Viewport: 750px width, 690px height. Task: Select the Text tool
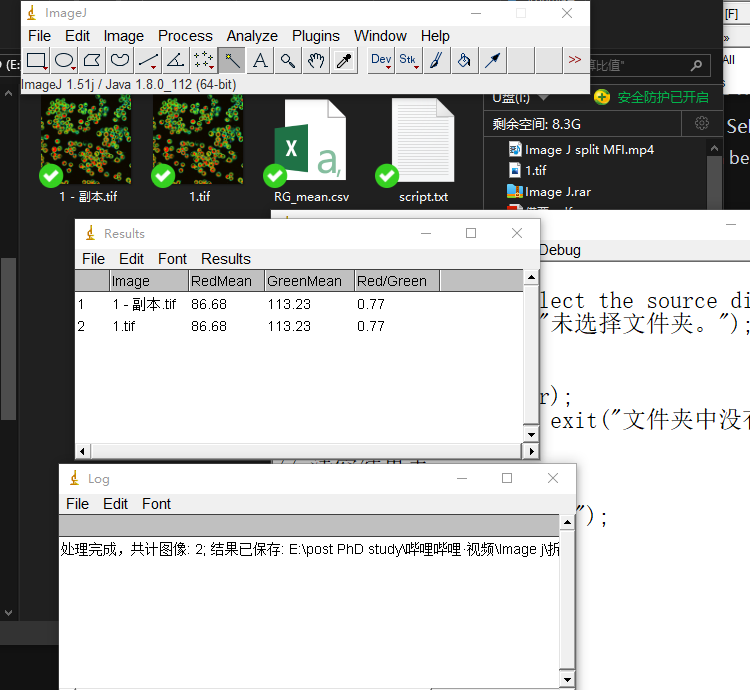click(x=260, y=61)
